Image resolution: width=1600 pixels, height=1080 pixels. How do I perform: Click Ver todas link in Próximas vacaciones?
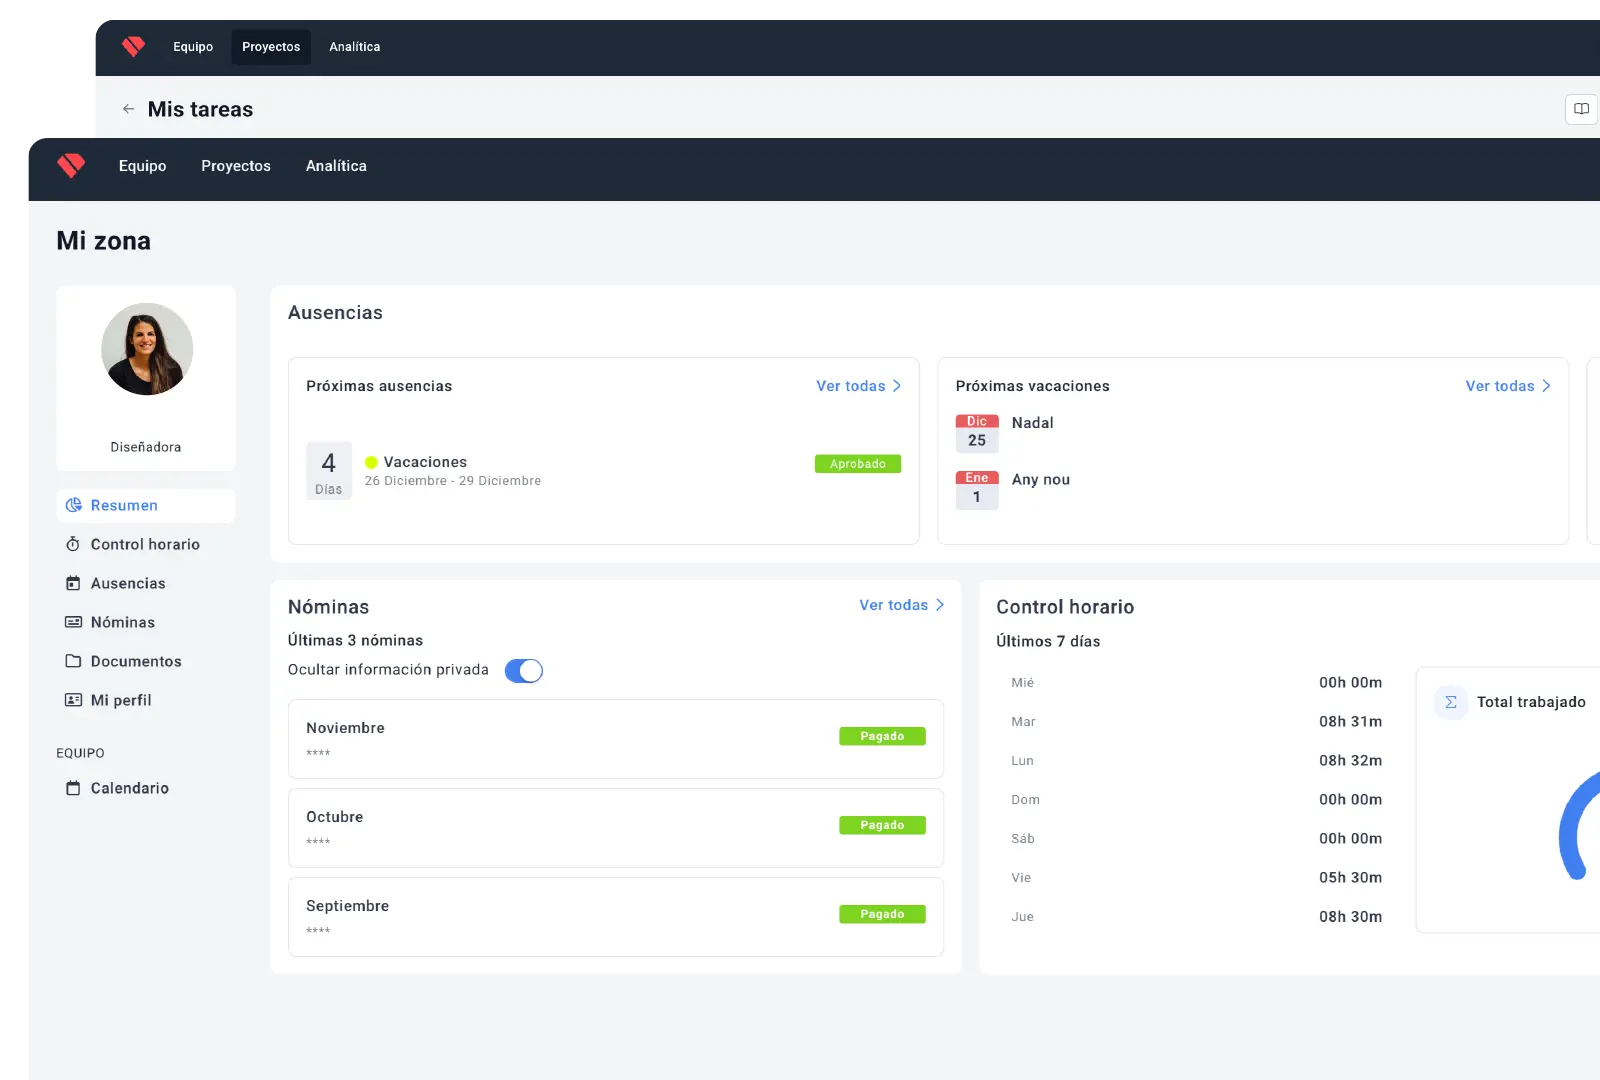(1500, 386)
